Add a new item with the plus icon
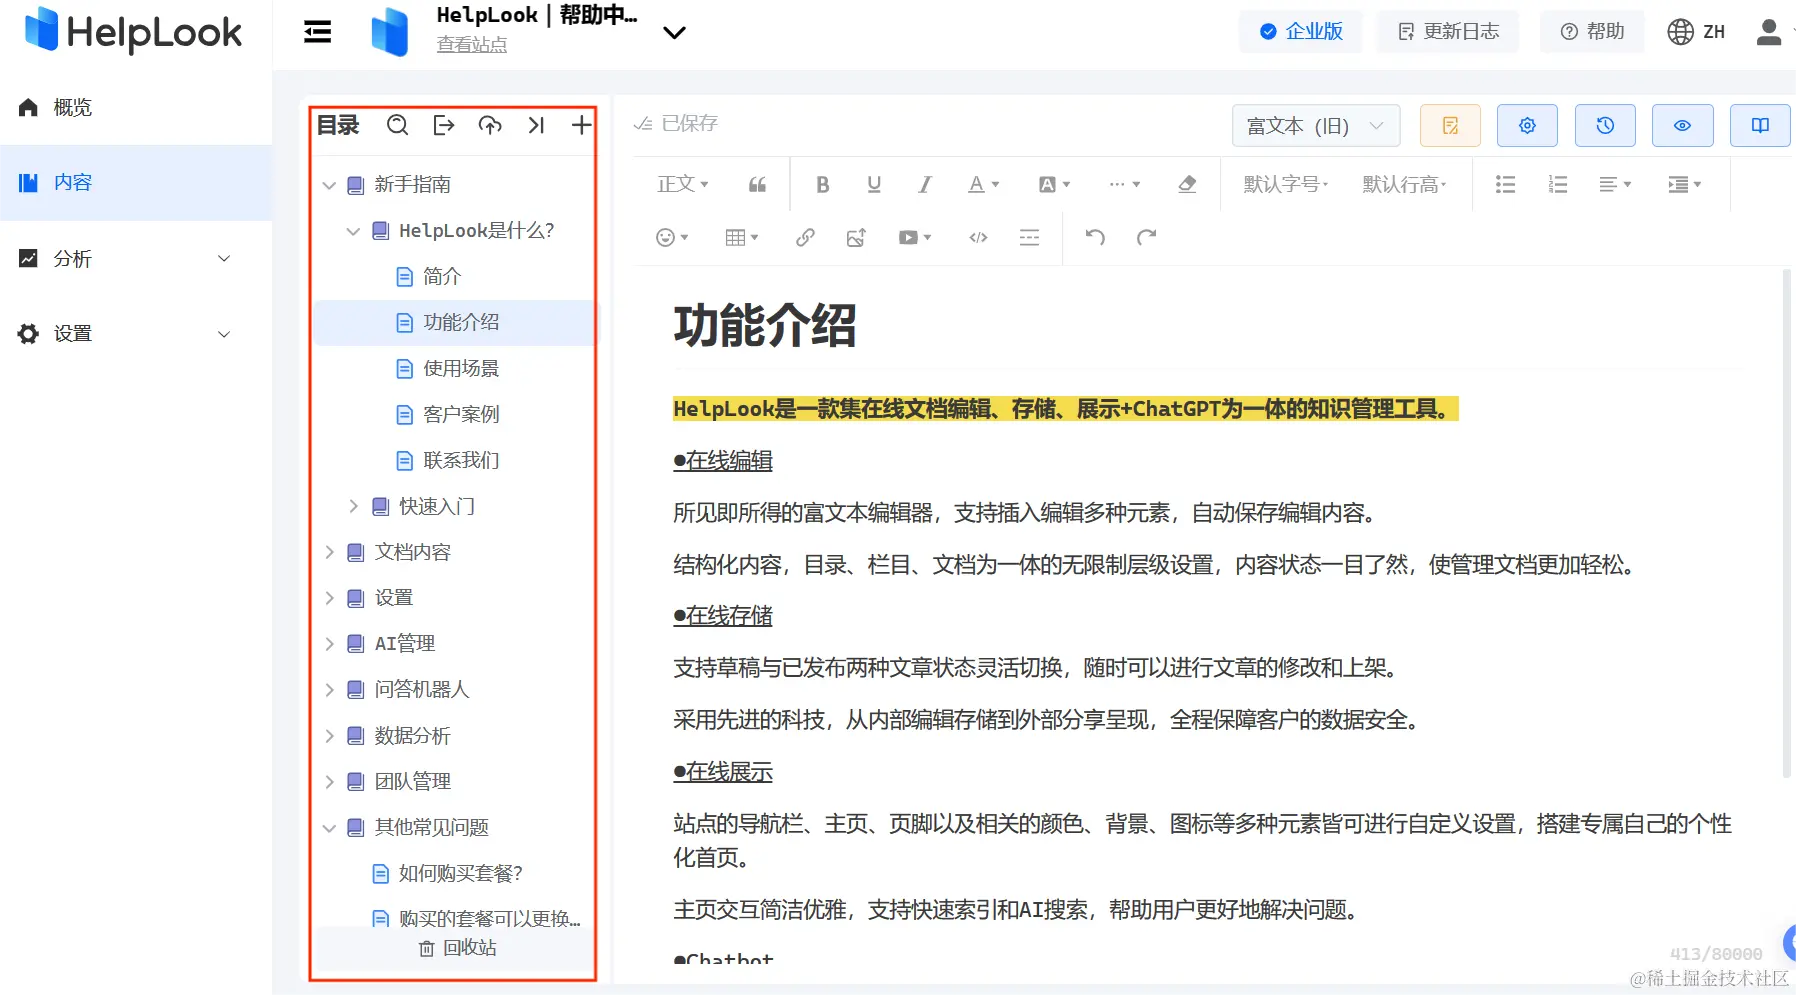The width and height of the screenshot is (1796, 995). pos(581,125)
